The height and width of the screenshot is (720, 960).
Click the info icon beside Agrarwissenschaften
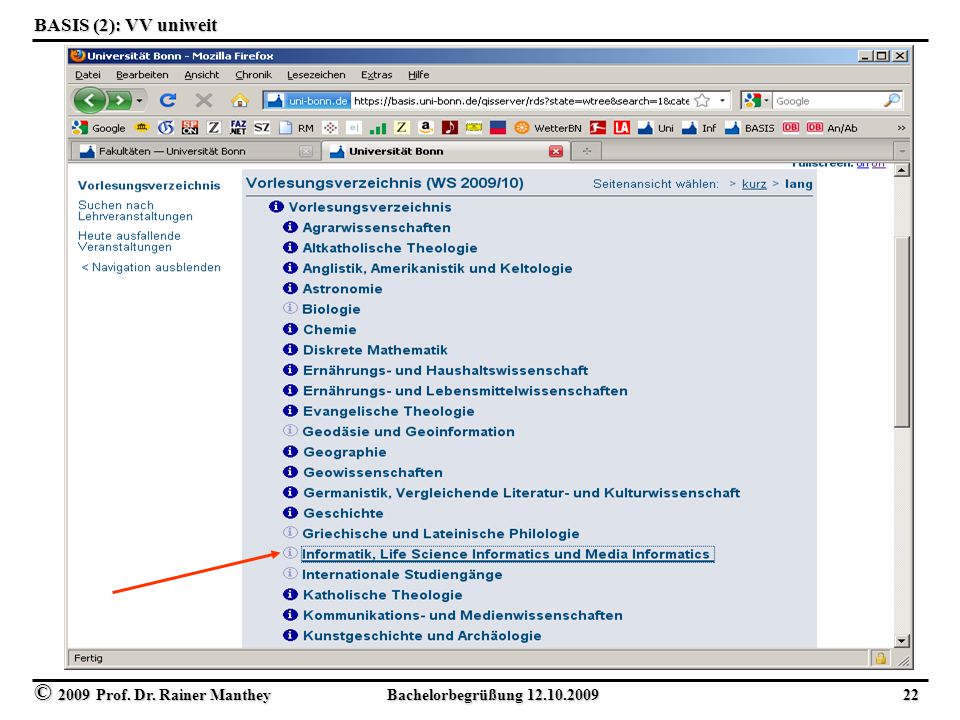(x=290, y=227)
